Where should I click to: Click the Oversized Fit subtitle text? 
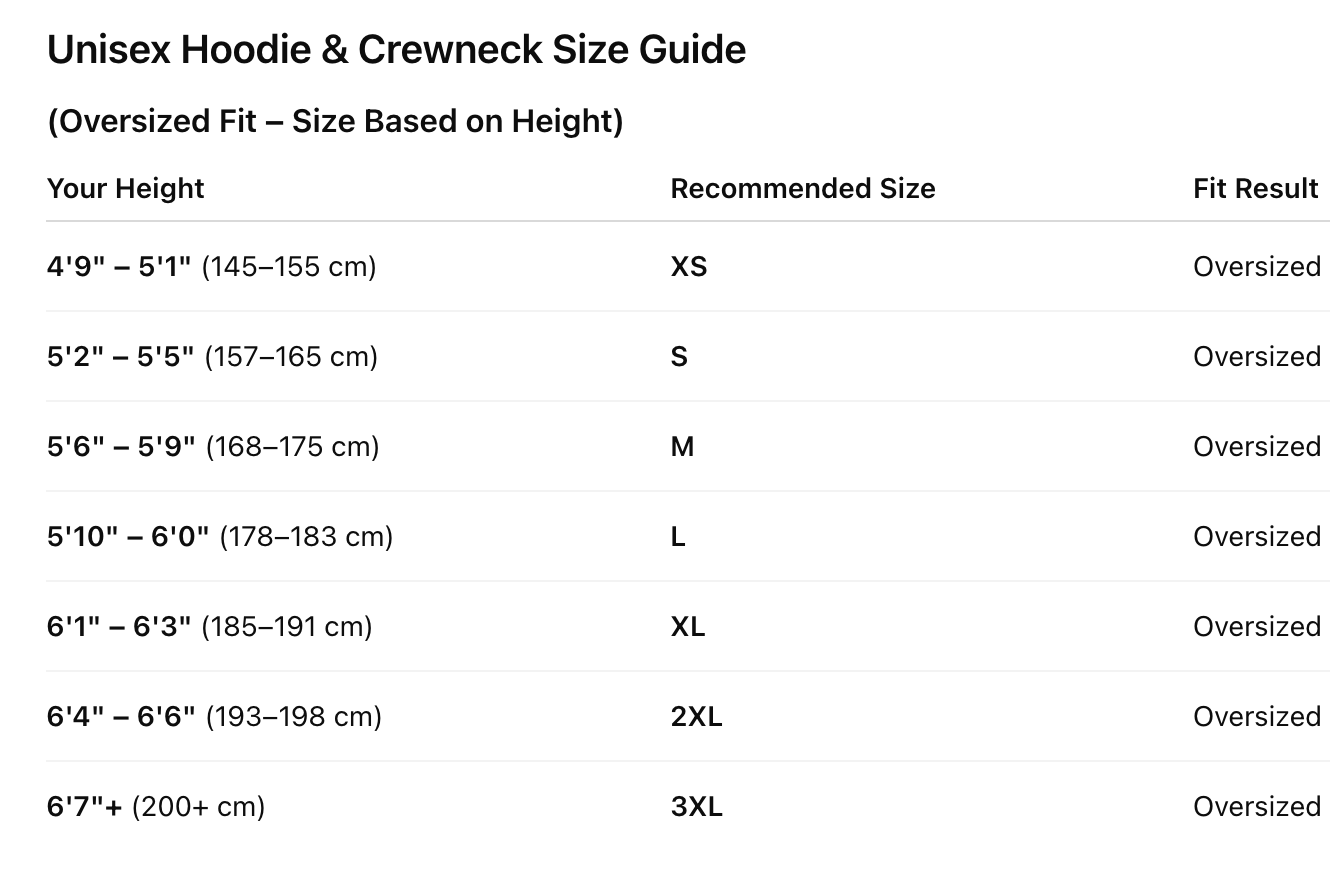click(335, 121)
